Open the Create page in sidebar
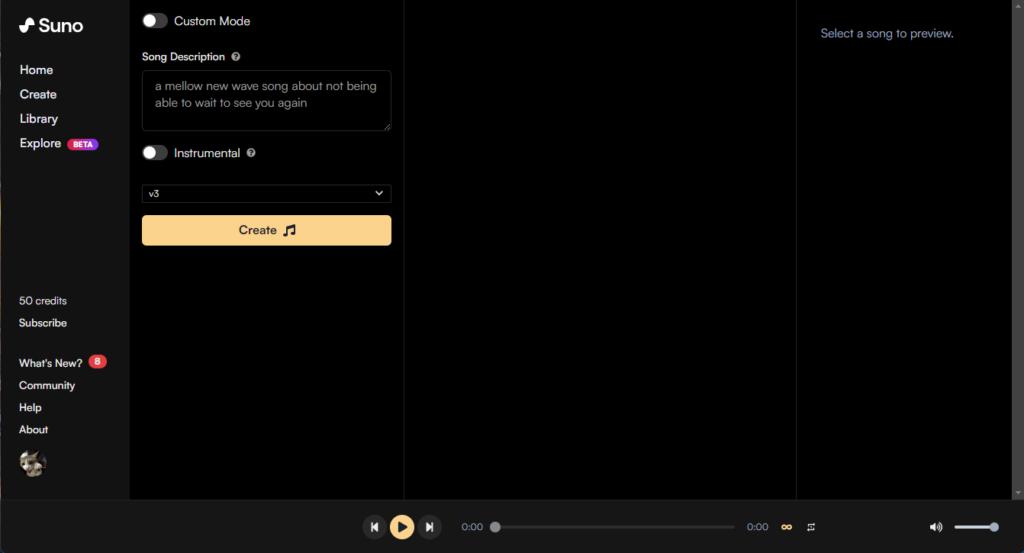Image resolution: width=1024 pixels, height=553 pixels. 38,94
